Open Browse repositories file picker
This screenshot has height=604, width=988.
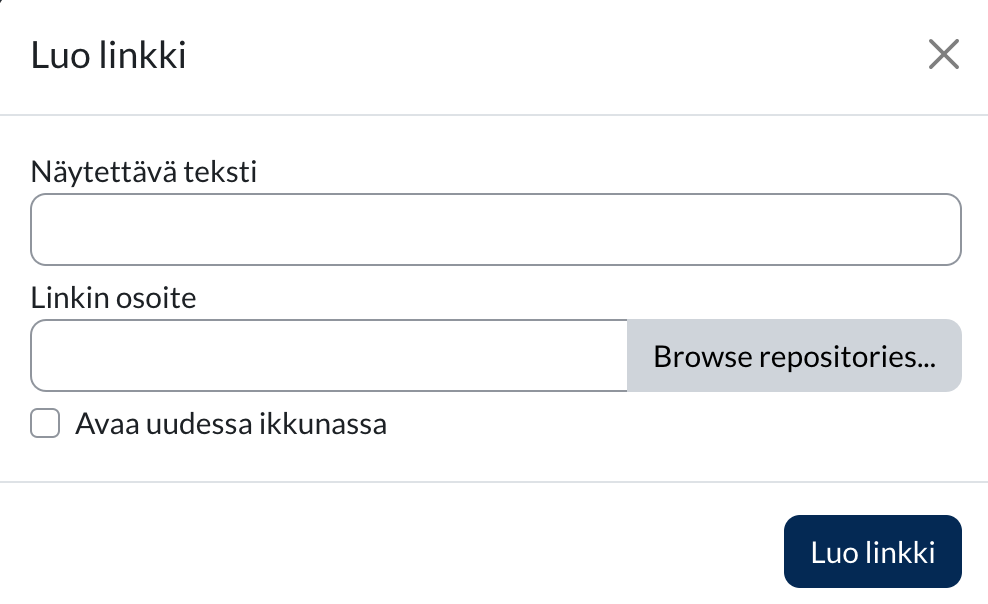click(x=794, y=356)
